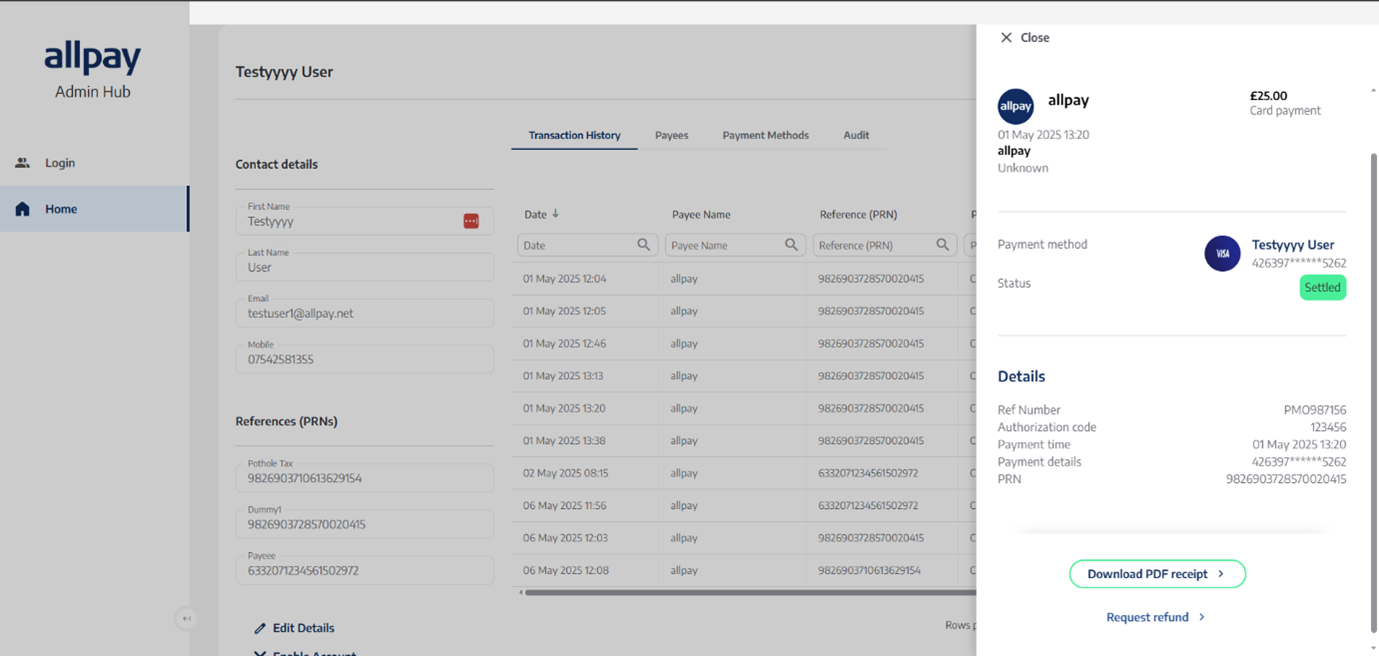Click the Reference (PRN) filter input
Image resolution: width=1379 pixels, height=656 pixels.
click(x=885, y=245)
